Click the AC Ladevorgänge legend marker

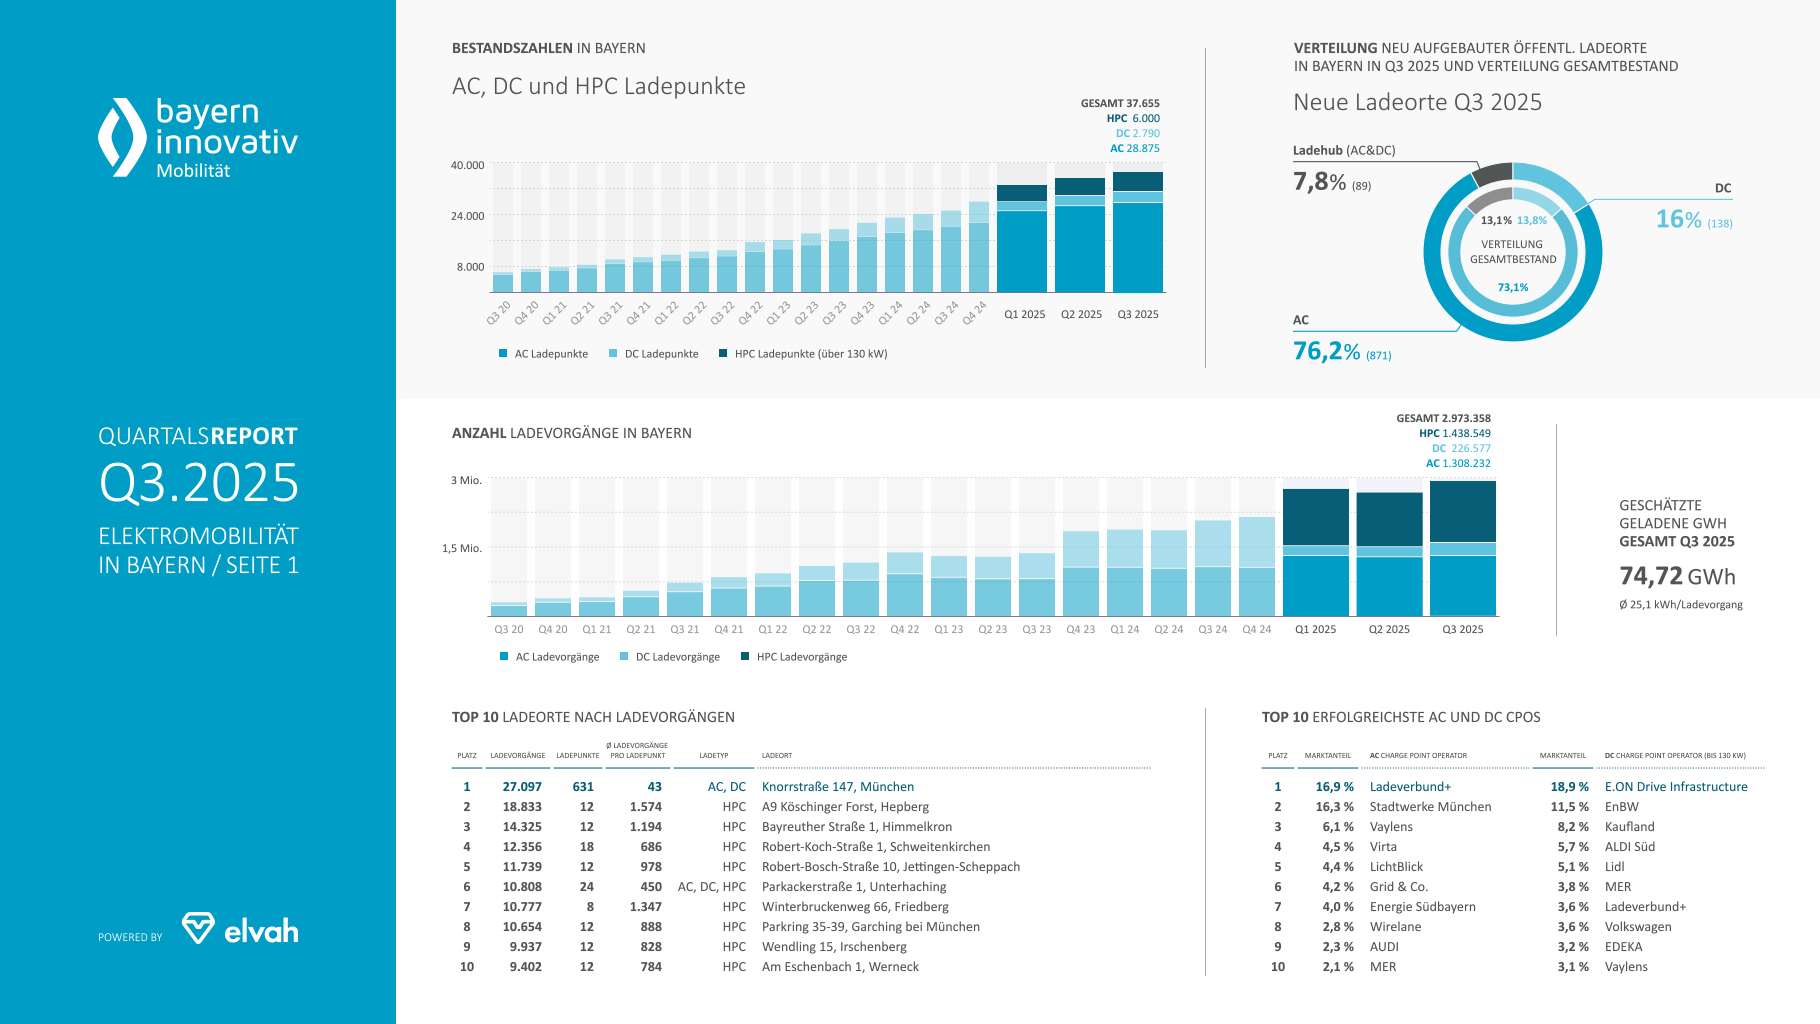(x=504, y=656)
